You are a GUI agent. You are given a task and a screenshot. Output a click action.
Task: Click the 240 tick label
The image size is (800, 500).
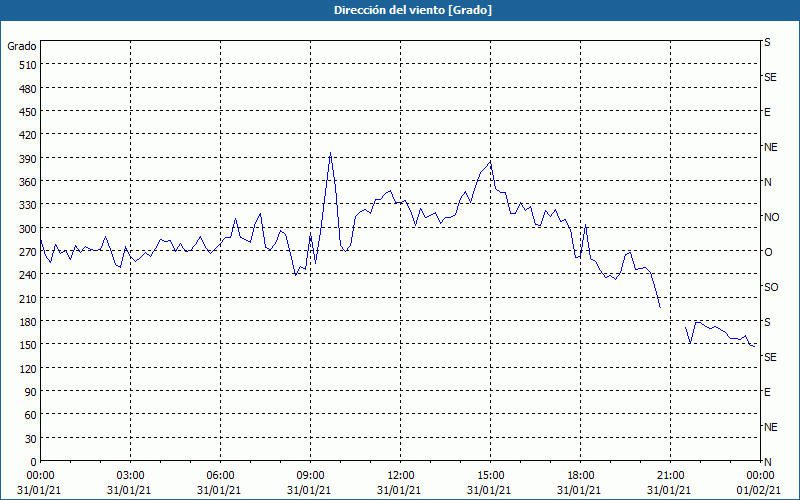[28, 275]
